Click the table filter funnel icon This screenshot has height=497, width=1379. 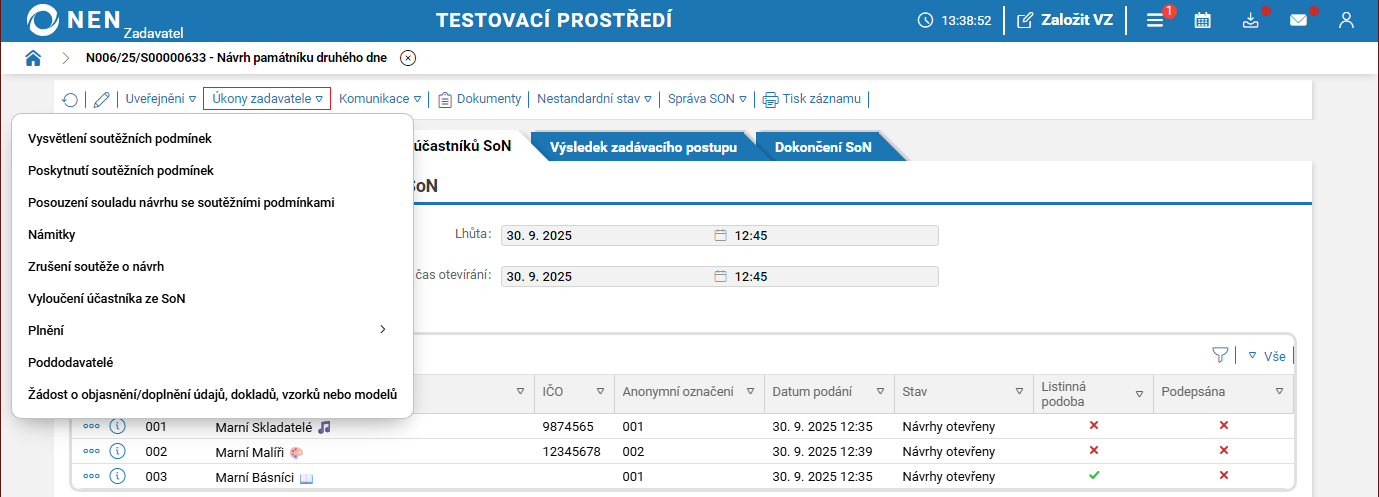[x=1220, y=355]
